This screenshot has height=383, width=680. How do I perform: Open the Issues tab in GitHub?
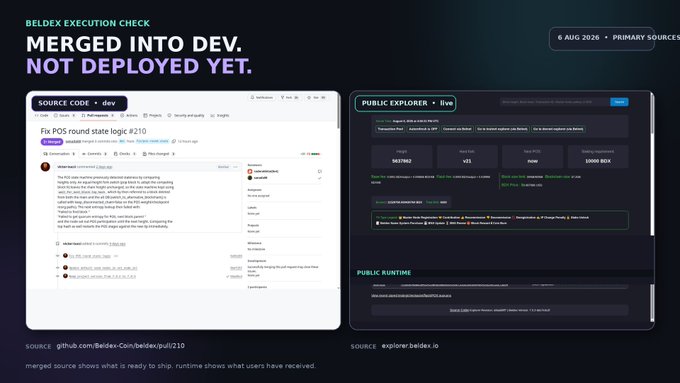(65, 115)
